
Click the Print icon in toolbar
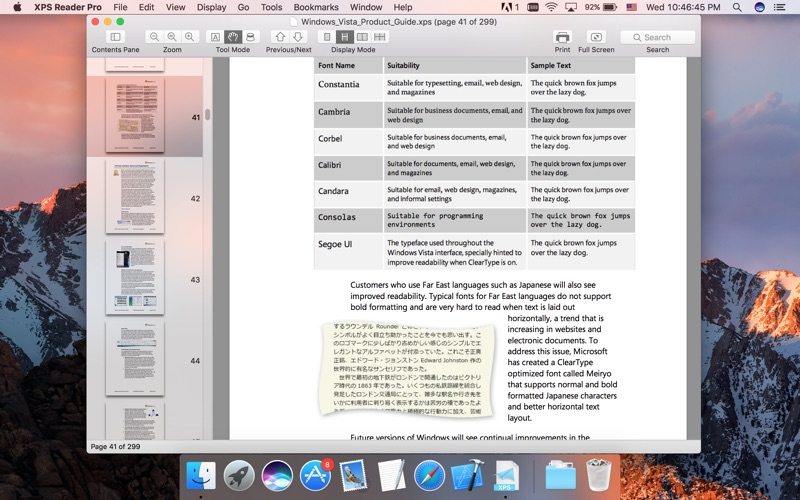562,37
